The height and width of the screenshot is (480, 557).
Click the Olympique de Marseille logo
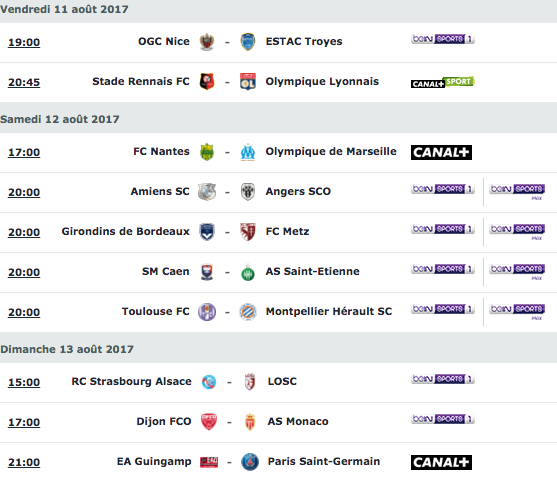248,152
